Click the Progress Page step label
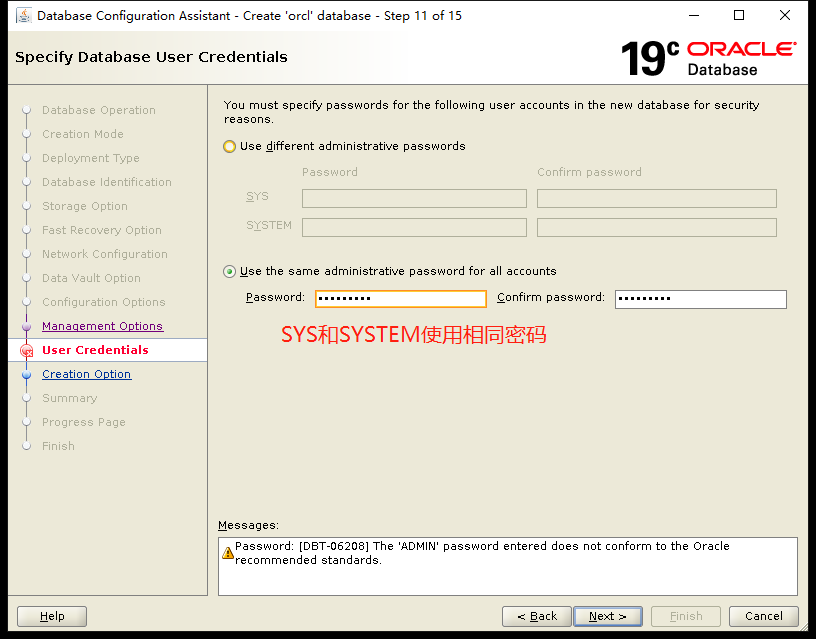The image size is (816, 639). click(84, 422)
